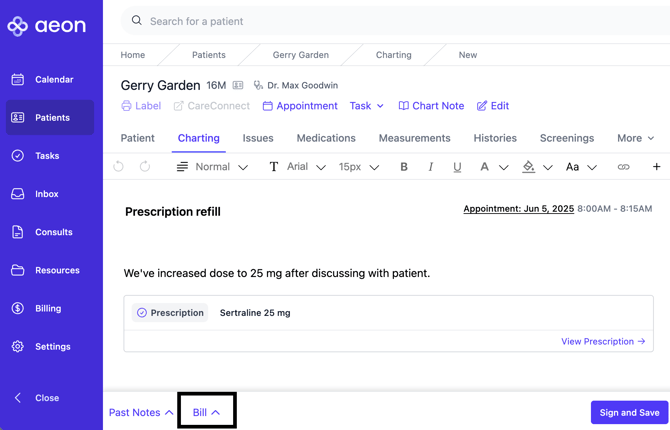Open the fill color picker
The width and height of the screenshot is (670, 430).
pyautogui.click(x=529, y=167)
